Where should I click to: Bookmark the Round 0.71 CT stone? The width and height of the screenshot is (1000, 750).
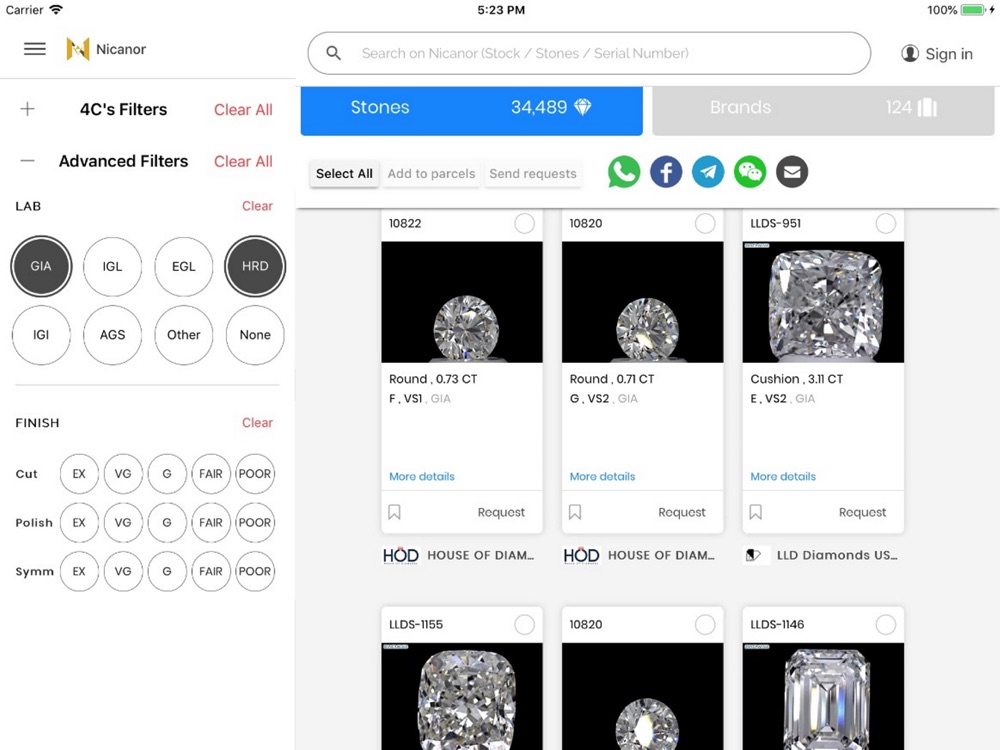pos(575,512)
